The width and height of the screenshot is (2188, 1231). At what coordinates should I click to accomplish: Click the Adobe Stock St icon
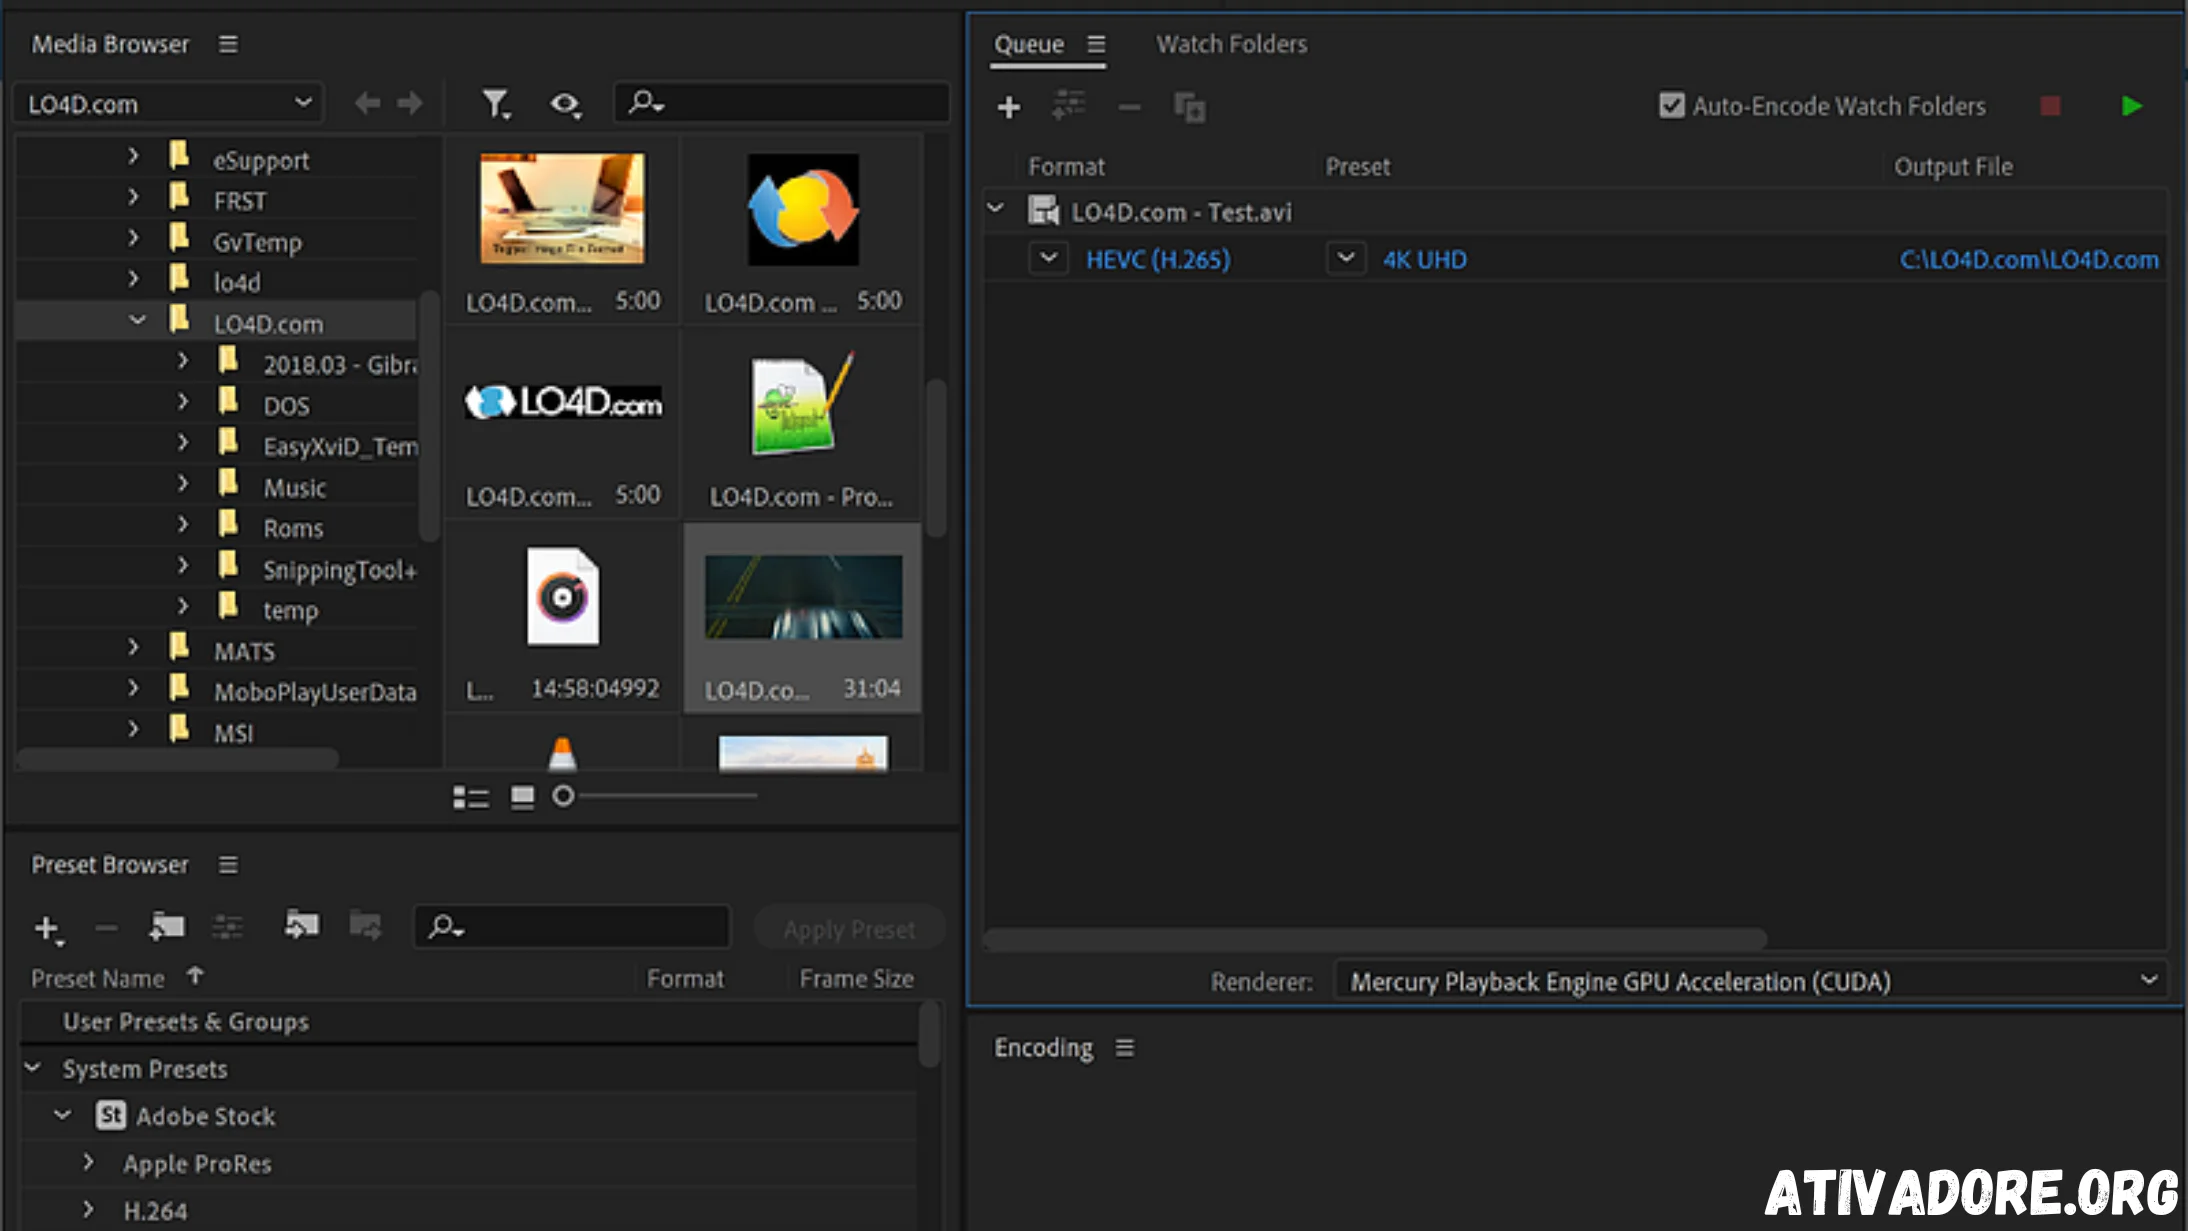(111, 1115)
